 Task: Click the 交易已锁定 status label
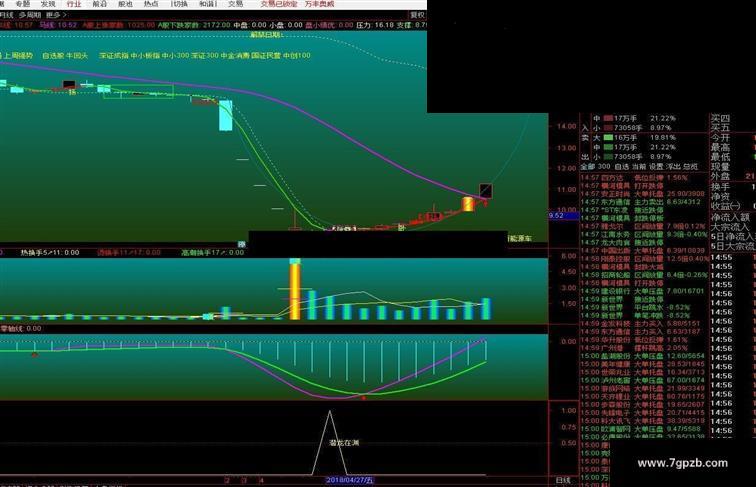[279, 4]
